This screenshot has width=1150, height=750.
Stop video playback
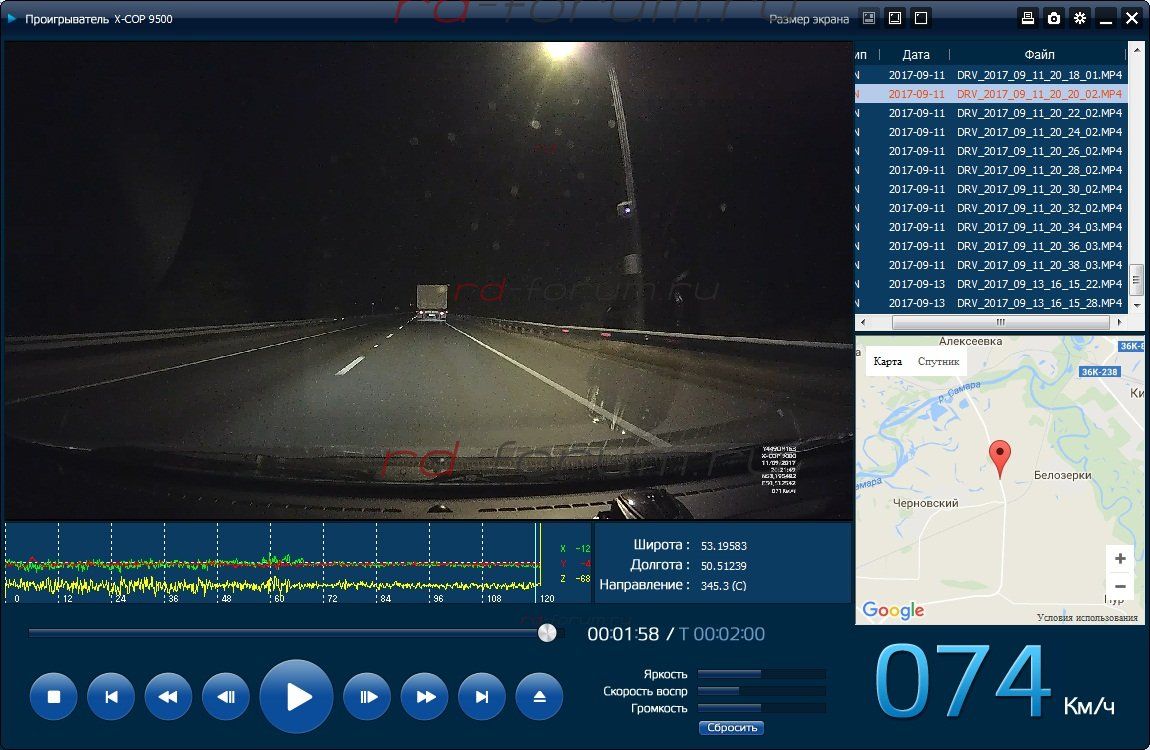coord(55,697)
